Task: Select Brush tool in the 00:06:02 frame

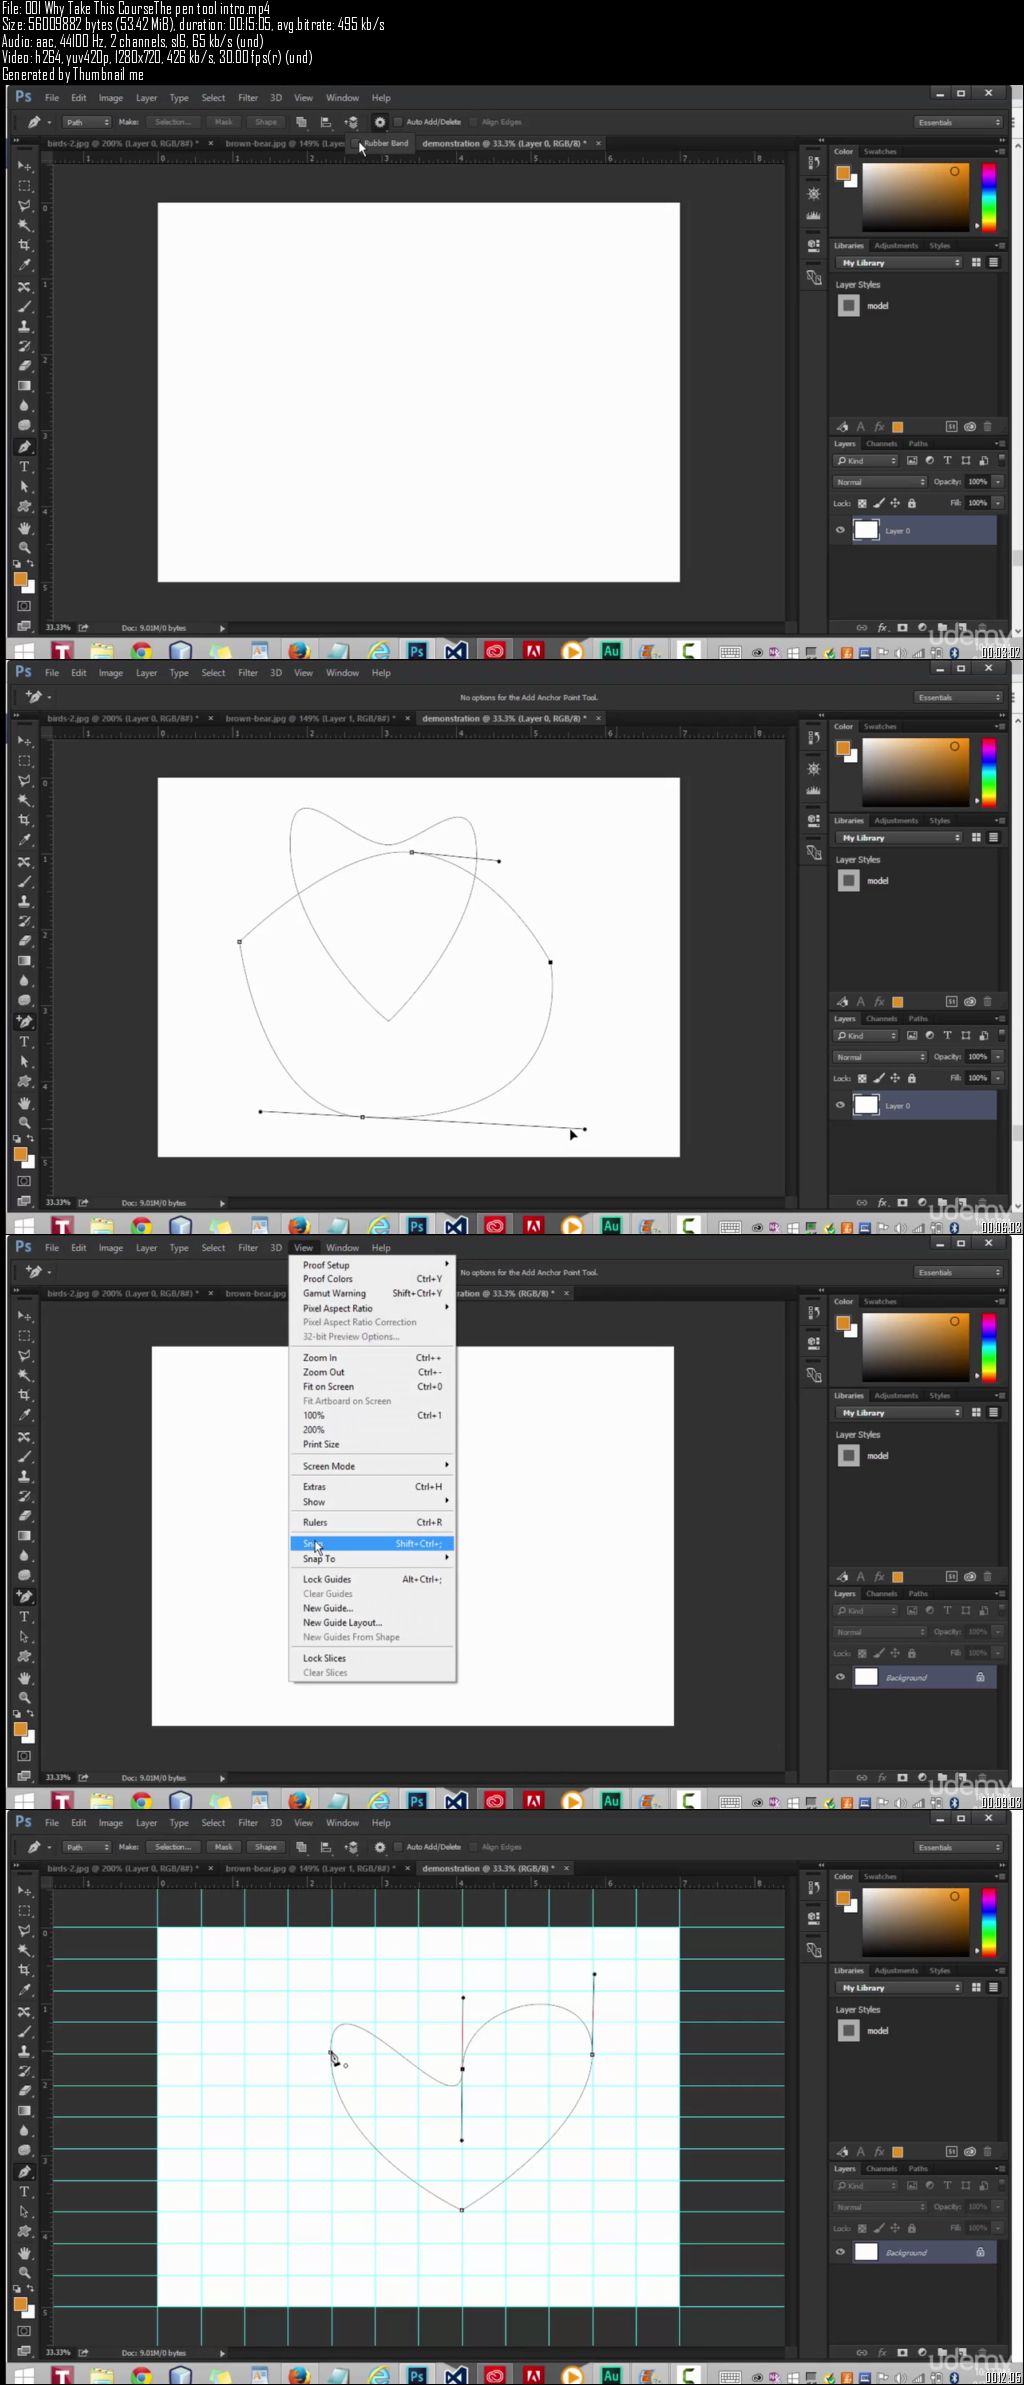Action: click(25, 881)
